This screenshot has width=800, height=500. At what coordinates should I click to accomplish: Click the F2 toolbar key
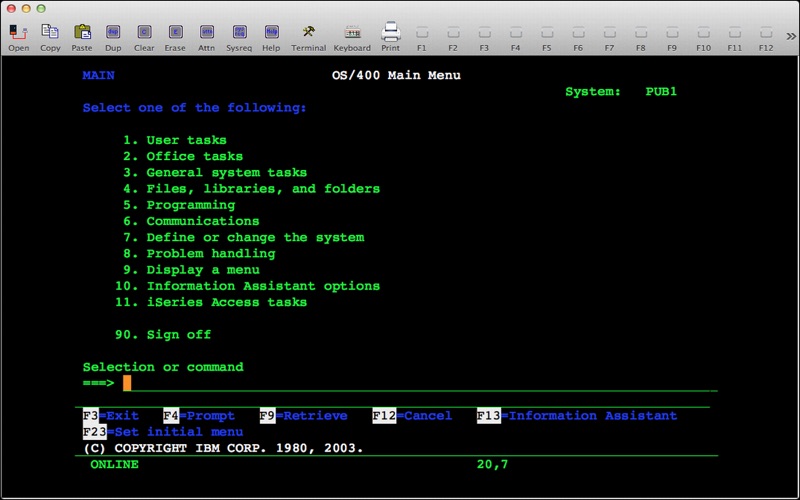point(453,37)
